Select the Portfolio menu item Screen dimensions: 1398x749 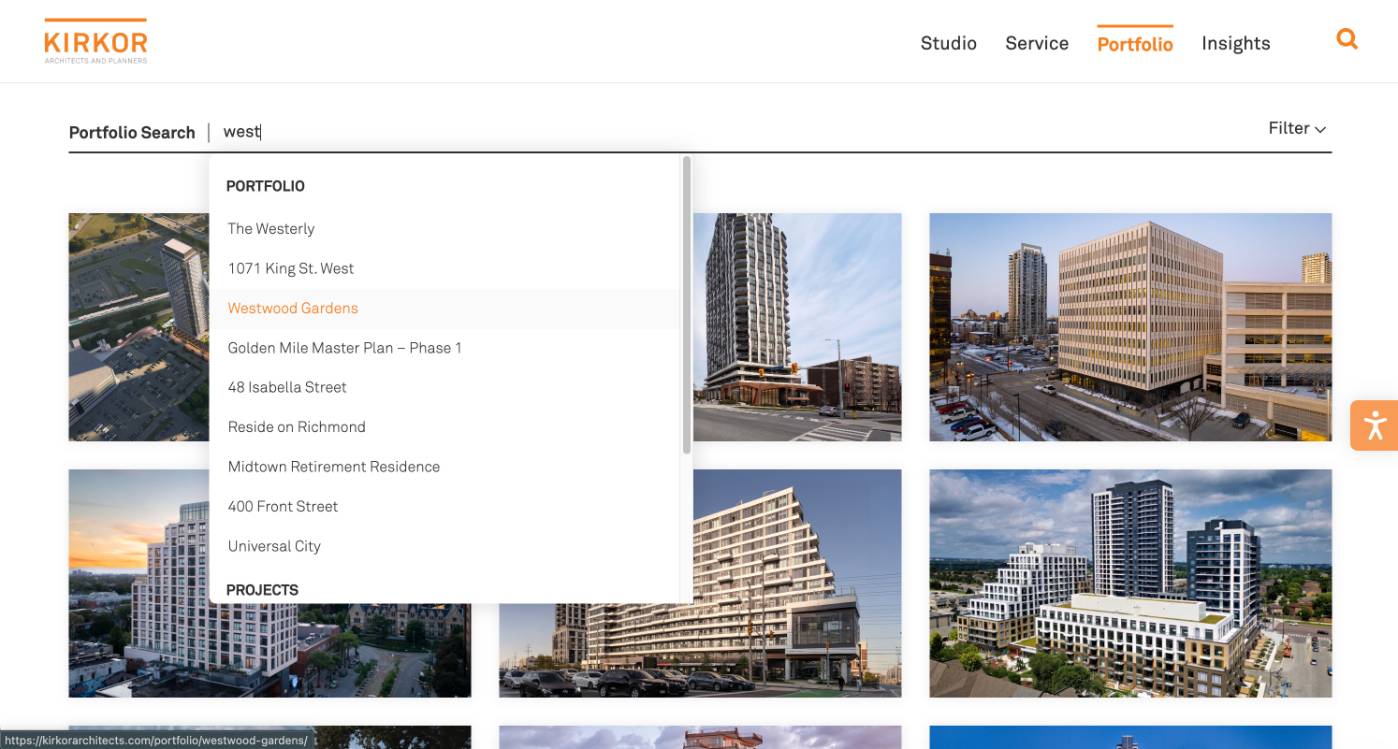coord(1135,43)
